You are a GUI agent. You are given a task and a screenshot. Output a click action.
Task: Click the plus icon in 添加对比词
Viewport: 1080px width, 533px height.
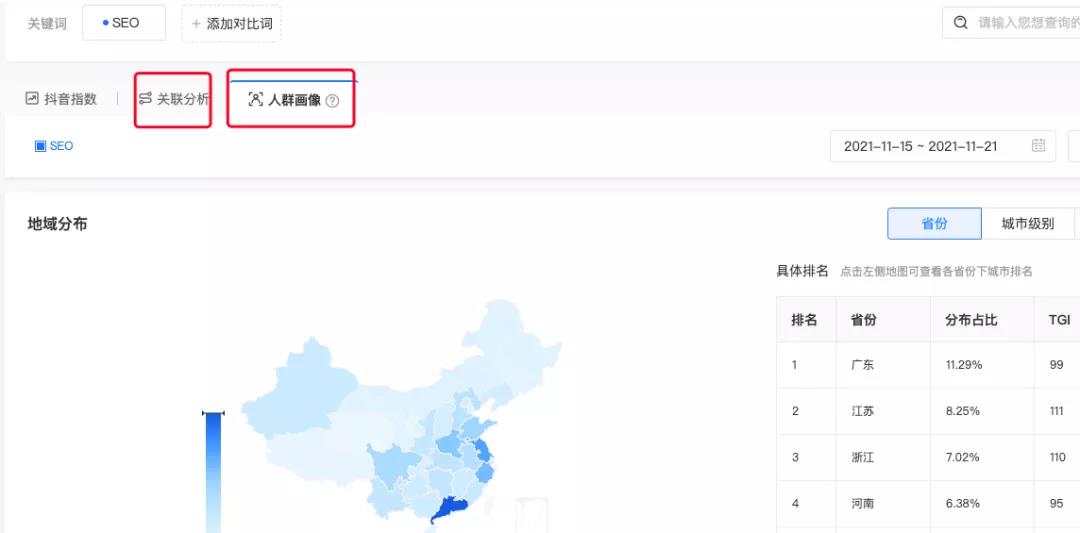coord(196,23)
